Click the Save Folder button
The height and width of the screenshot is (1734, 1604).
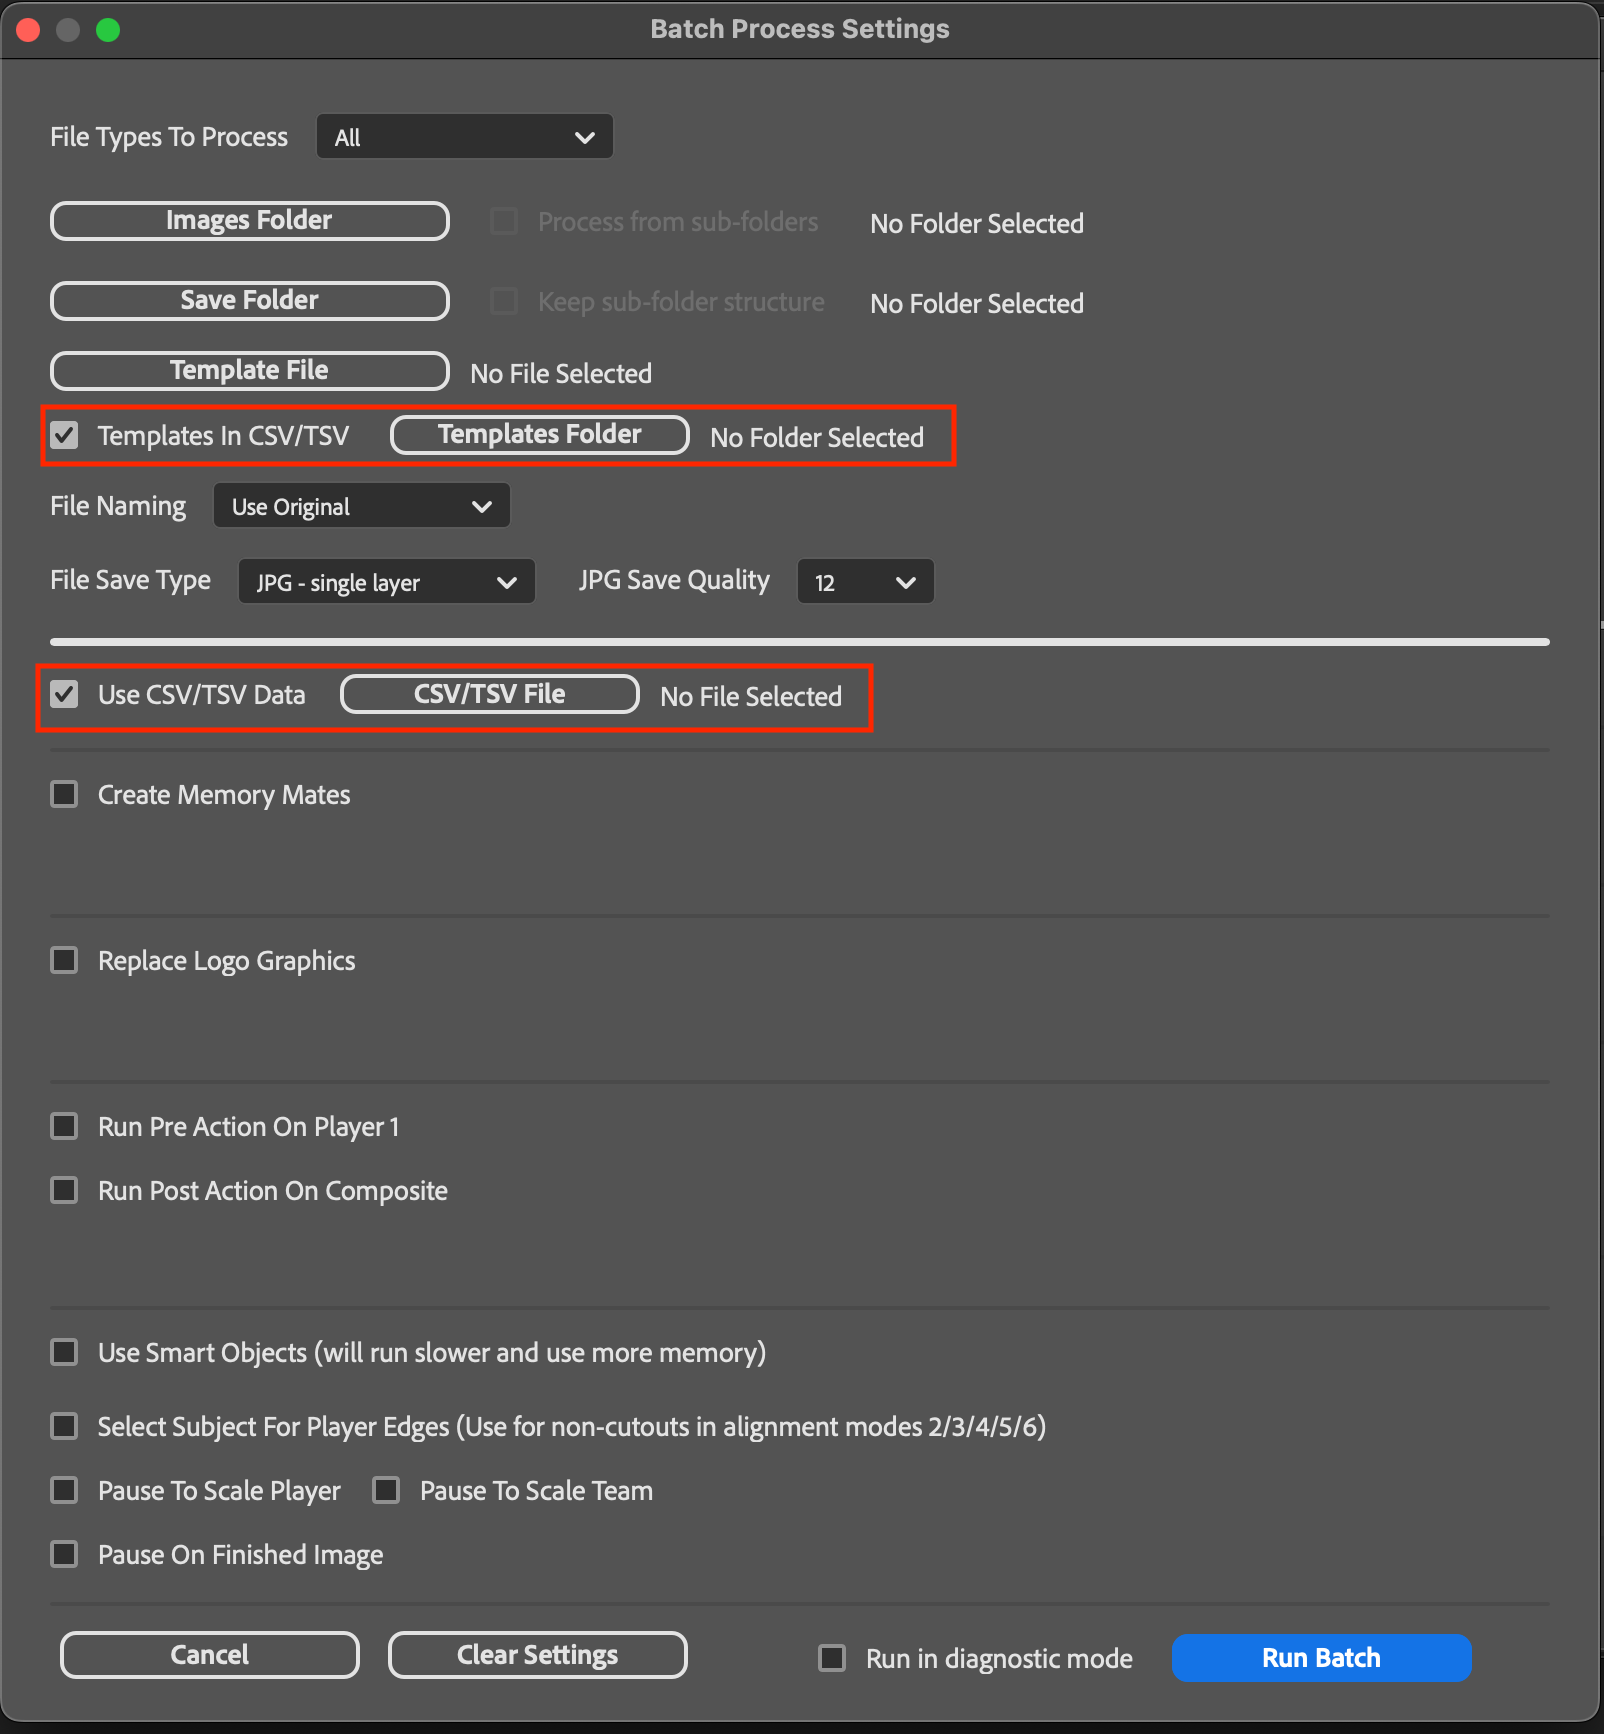[249, 301]
